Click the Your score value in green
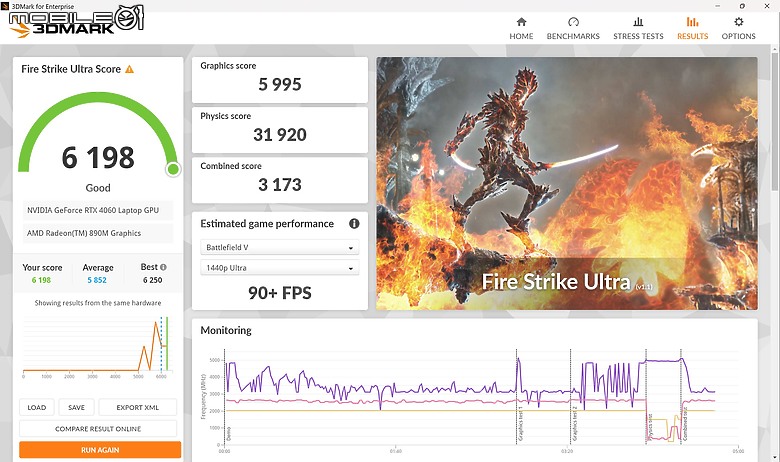The height and width of the screenshot is (462, 780). pos(41,280)
